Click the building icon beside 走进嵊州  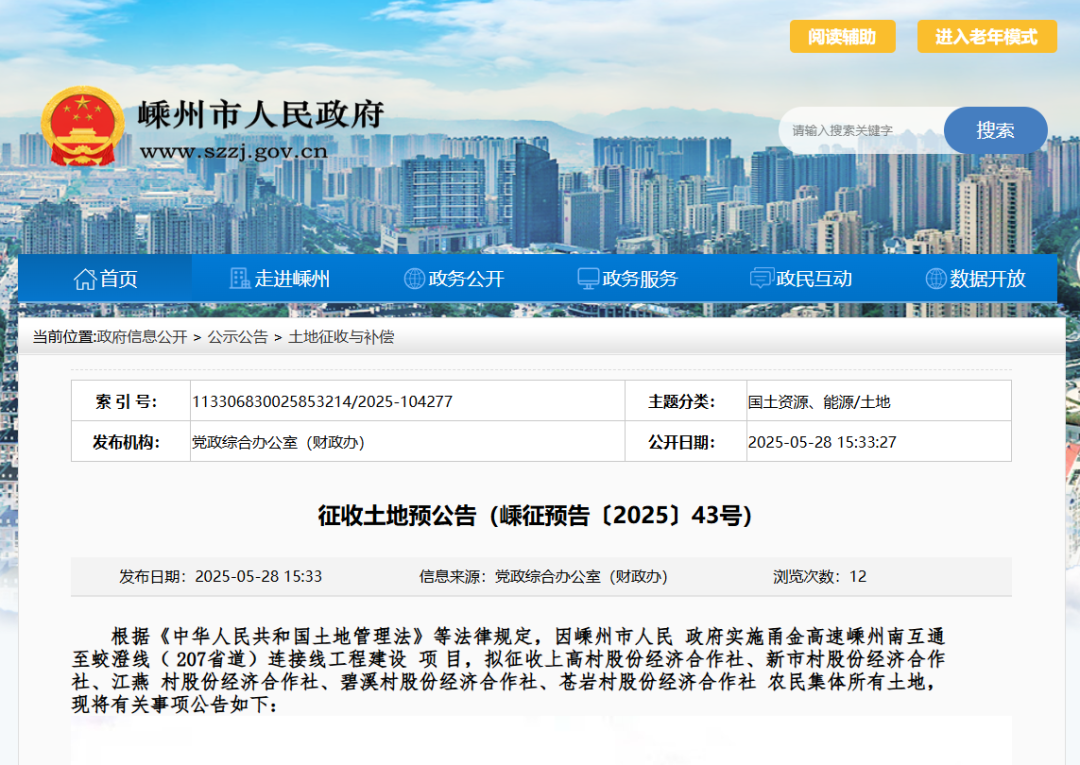240,279
